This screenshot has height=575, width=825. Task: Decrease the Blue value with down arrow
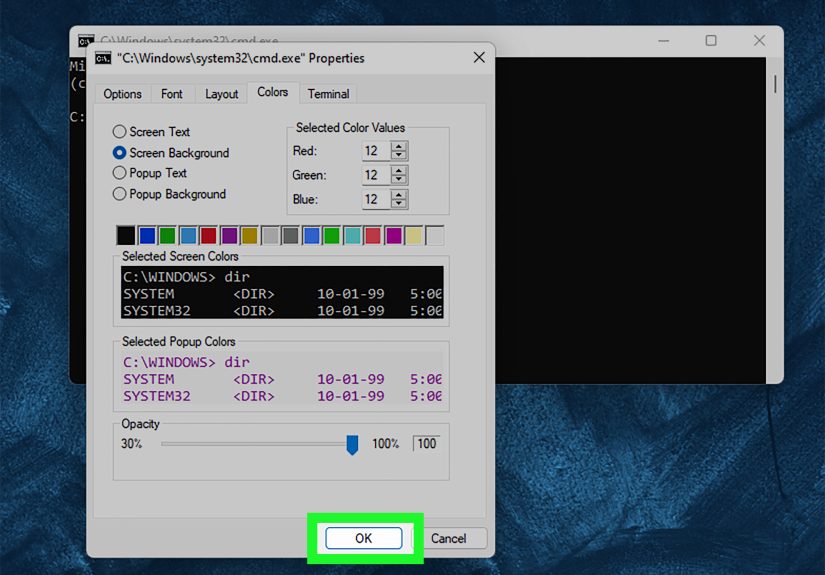point(399,204)
